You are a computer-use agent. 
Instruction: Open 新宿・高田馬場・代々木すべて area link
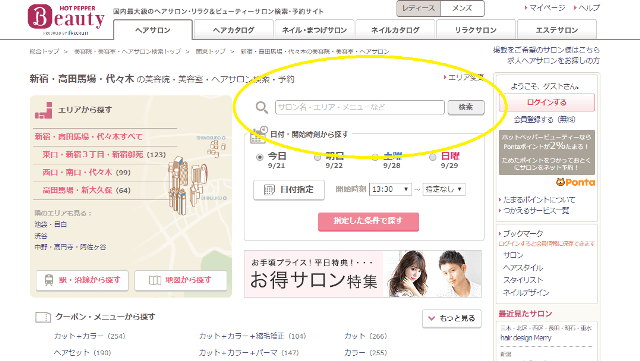[x=89, y=136]
